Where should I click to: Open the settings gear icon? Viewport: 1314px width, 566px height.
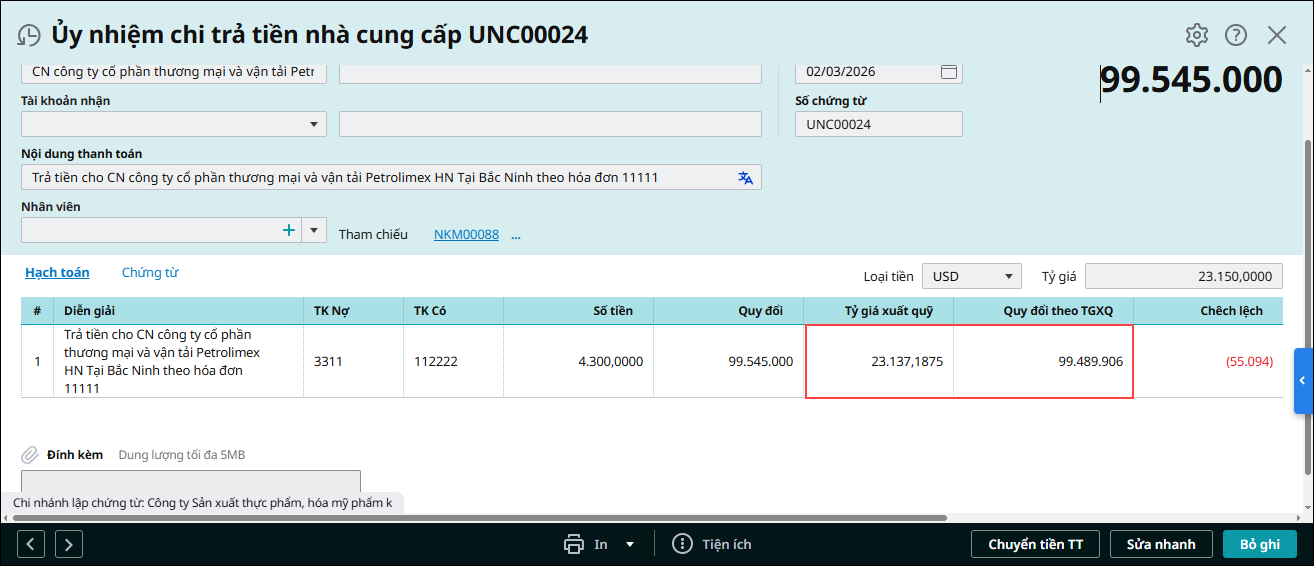click(1197, 35)
